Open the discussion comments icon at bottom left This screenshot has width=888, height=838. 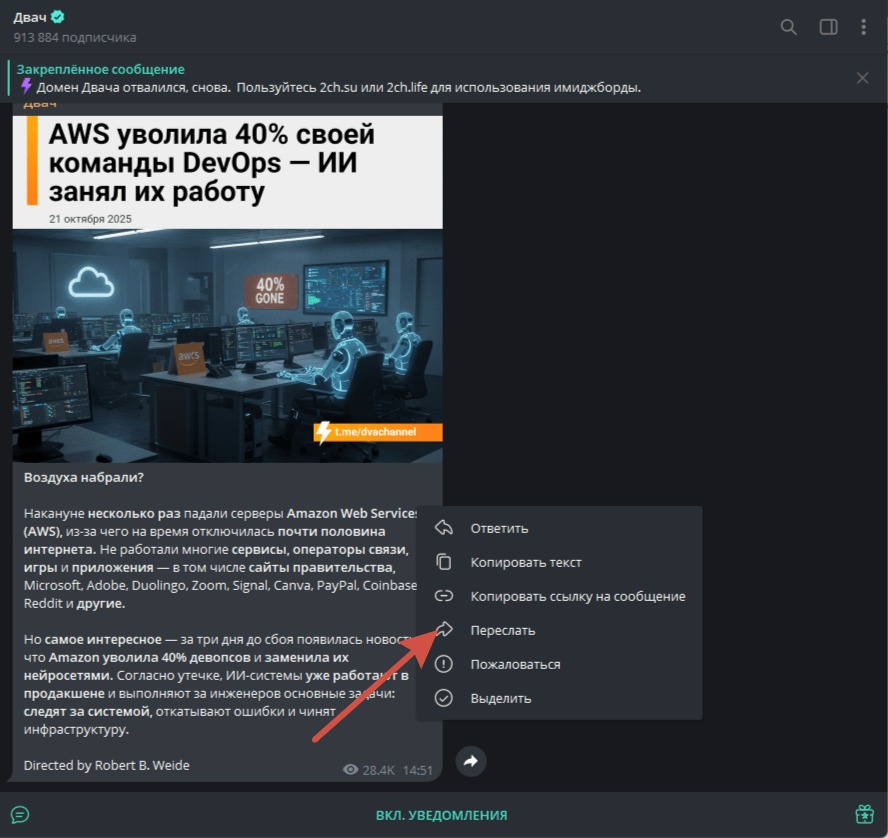(x=20, y=815)
